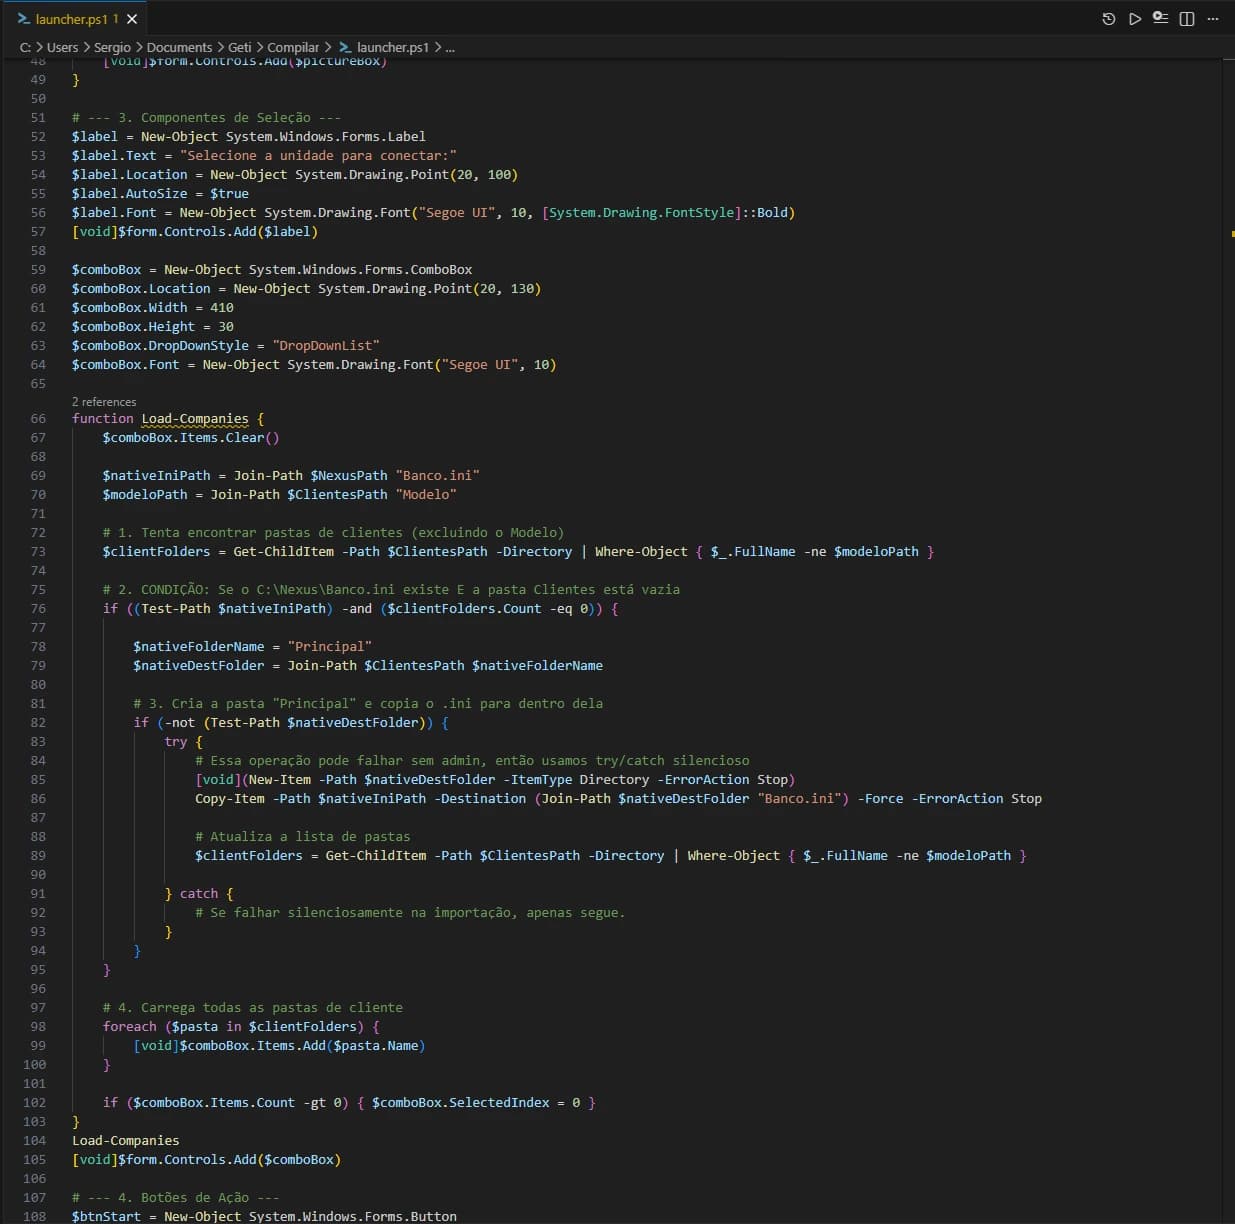Click '$comboBox.Items.Clear()' on line 67
1235x1224 pixels.
[191, 437]
